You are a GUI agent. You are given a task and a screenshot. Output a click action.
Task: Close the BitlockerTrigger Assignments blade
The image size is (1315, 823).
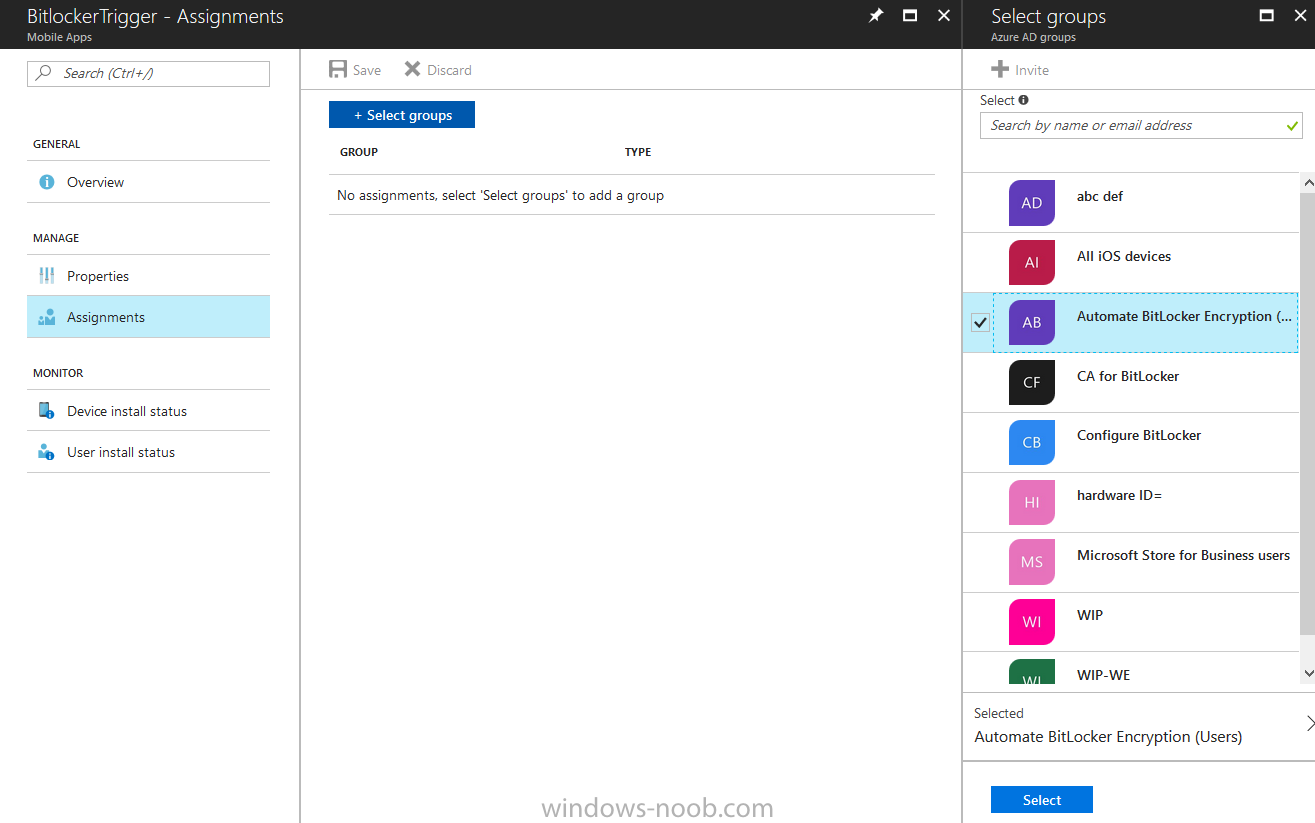(x=944, y=16)
